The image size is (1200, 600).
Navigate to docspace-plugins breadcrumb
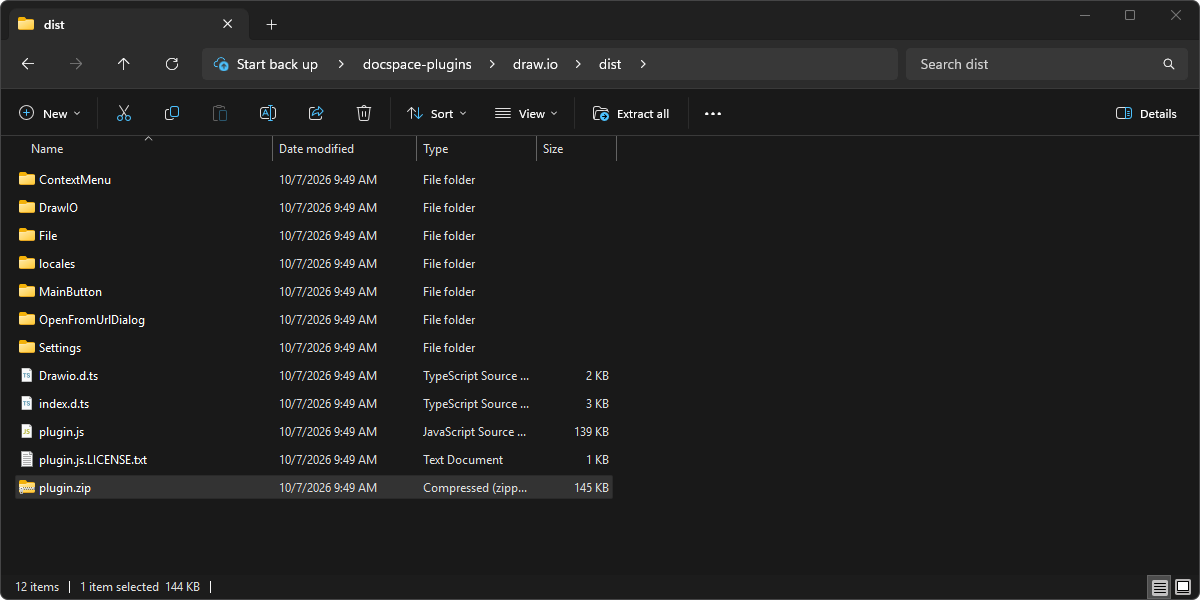pos(417,64)
